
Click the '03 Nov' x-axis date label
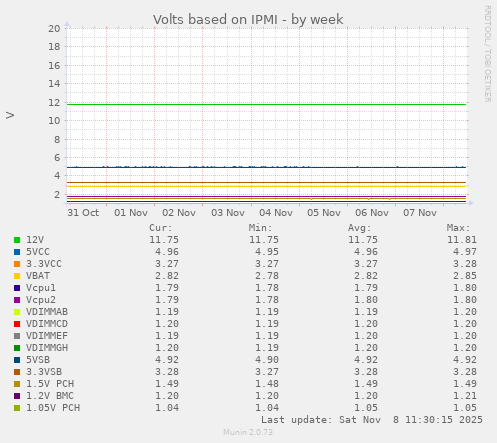pos(228,213)
